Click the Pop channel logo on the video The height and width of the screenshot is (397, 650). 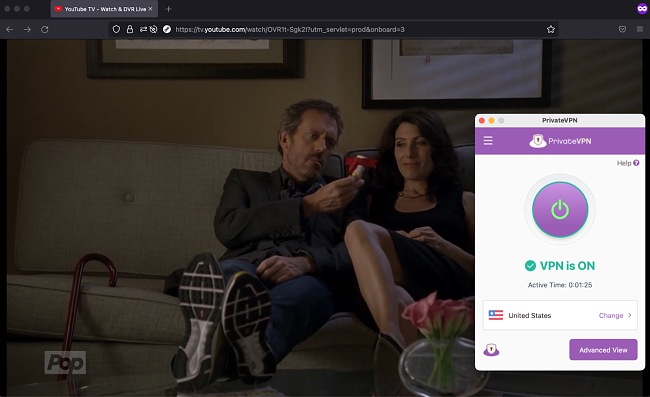click(x=65, y=363)
